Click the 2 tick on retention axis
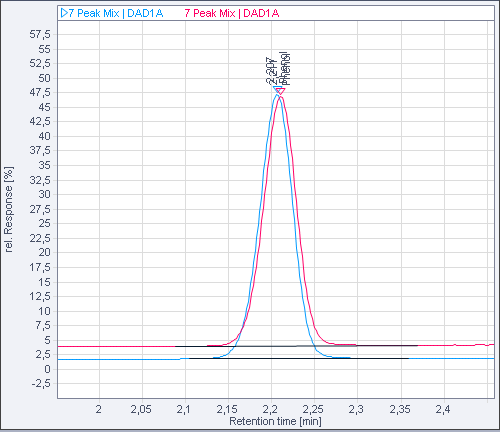Image resolution: width=500 pixels, height=432 pixels. (99, 409)
